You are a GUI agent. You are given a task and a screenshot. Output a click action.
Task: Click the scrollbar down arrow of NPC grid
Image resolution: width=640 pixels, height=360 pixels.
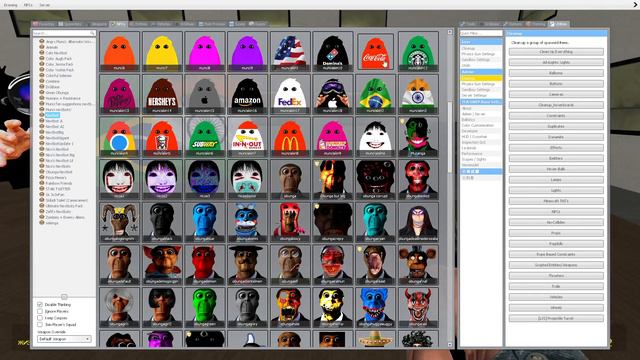450,345
